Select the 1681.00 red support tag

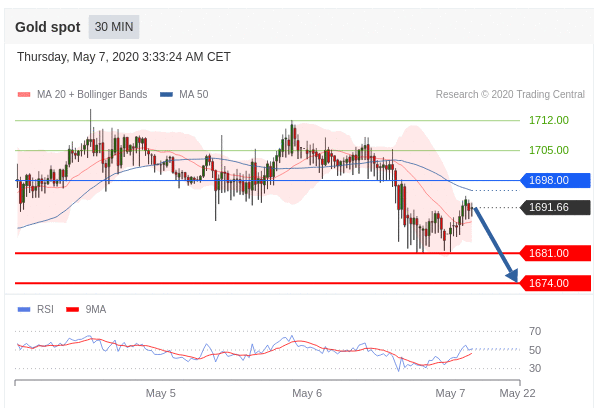click(555, 253)
